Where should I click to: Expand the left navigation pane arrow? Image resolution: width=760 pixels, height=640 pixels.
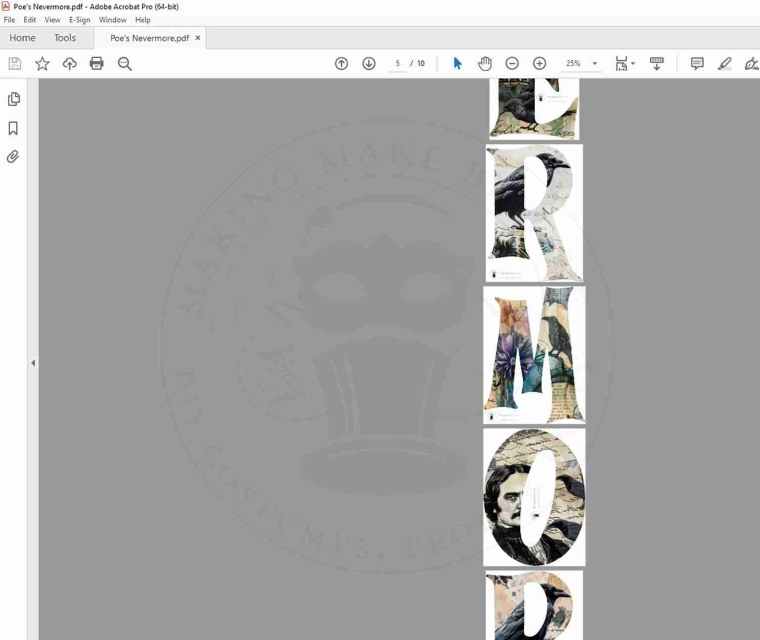click(x=33, y=363)
